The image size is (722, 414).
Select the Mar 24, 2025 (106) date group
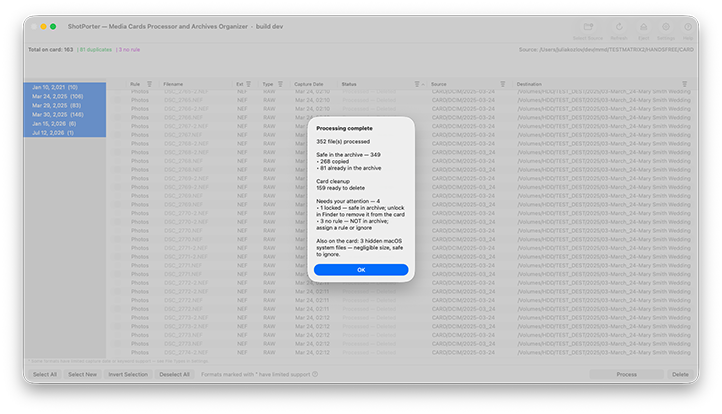(x=64, y=96)
